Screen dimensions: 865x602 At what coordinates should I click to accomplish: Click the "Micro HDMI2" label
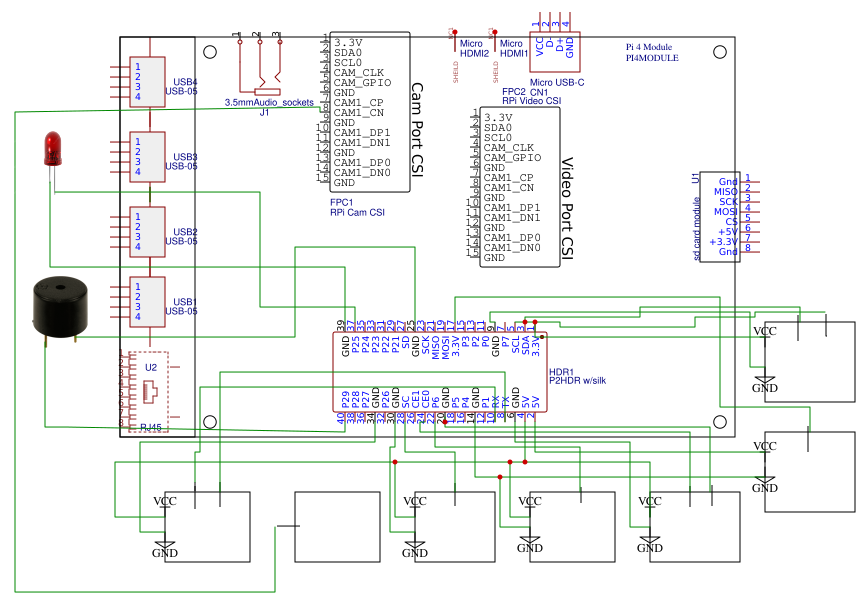pos(474,49)
